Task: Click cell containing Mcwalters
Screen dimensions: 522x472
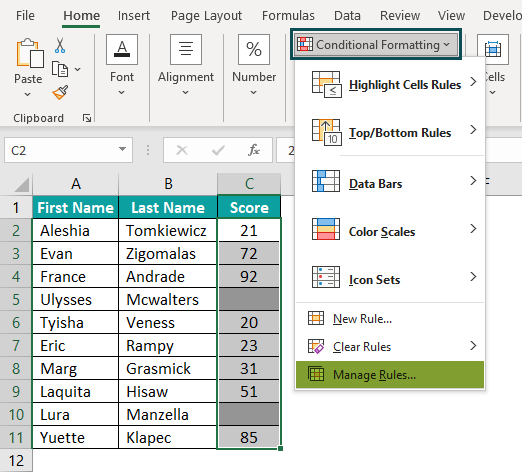Action: (168, 299)
